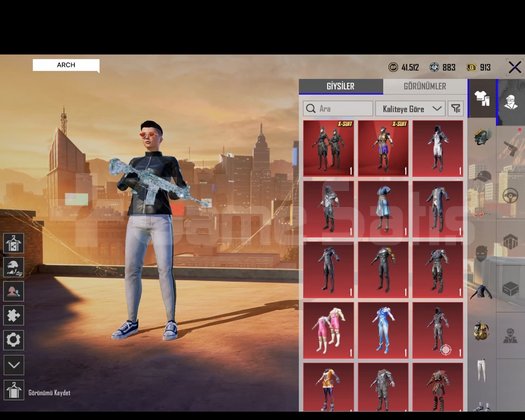
Task: Select the vehicle steering wheel category
Action: (x=510, y=195)
